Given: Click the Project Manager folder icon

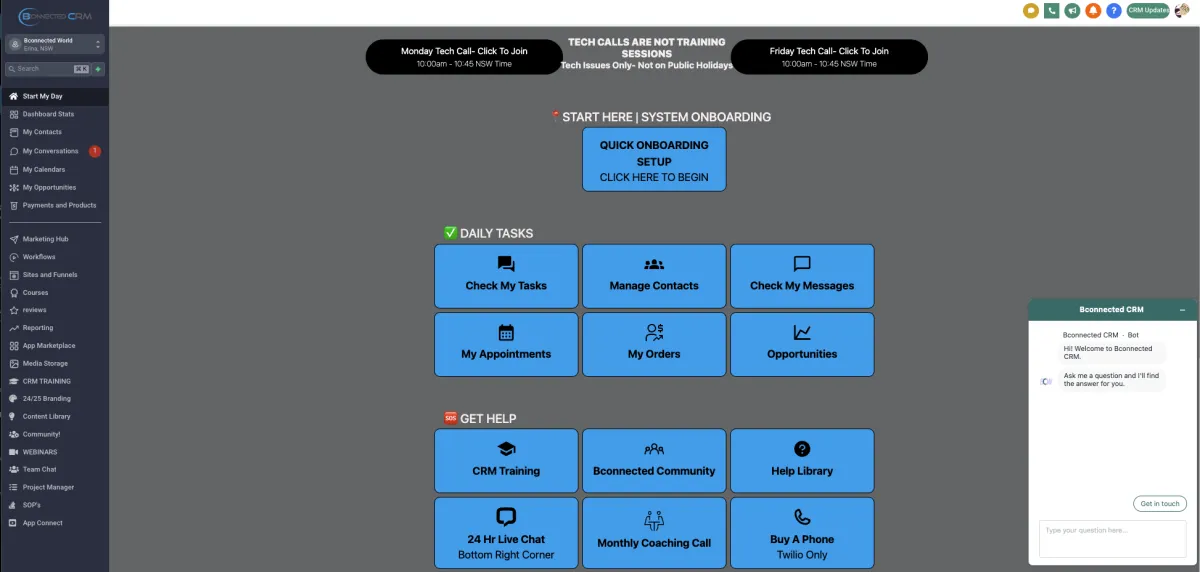Looking at the screenshot, I should 14,487.
